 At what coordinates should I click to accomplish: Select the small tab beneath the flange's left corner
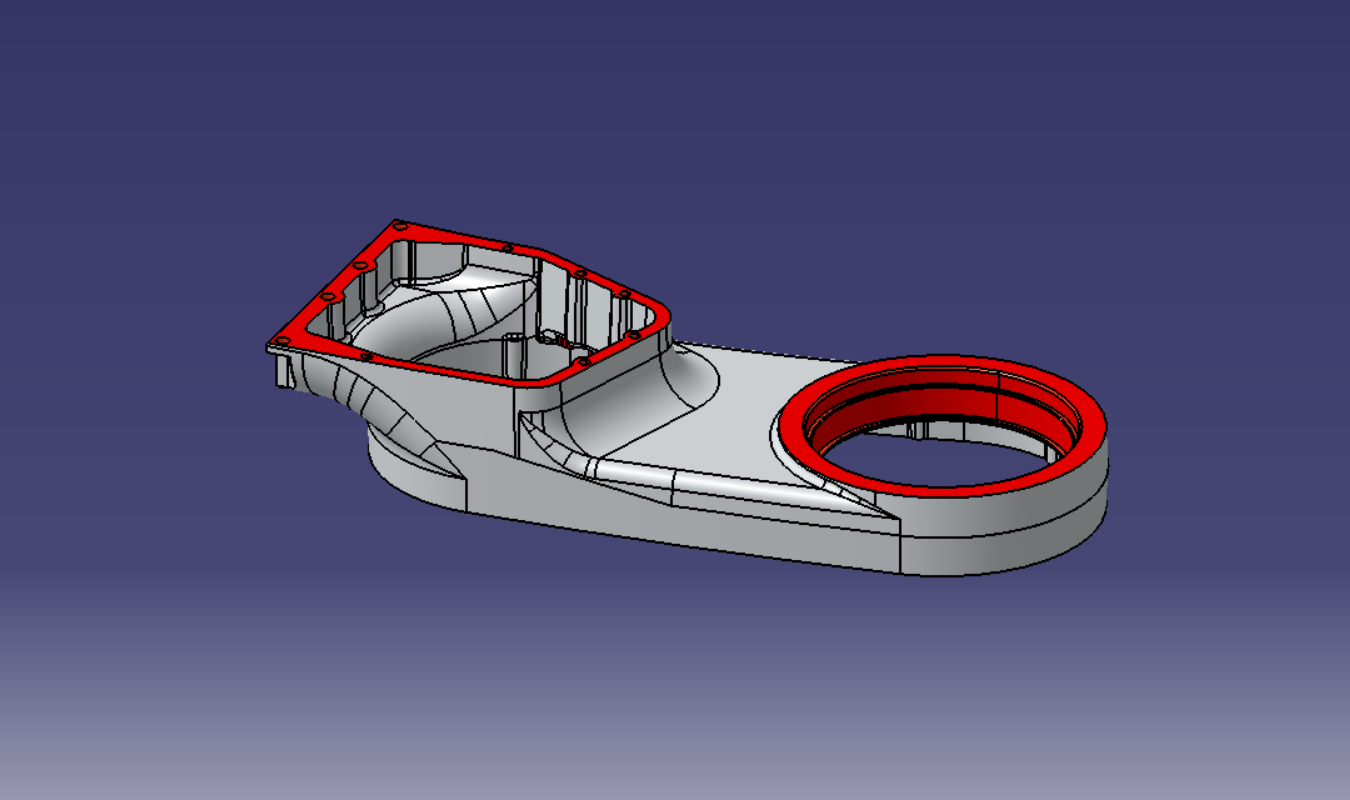coord(283,371)
